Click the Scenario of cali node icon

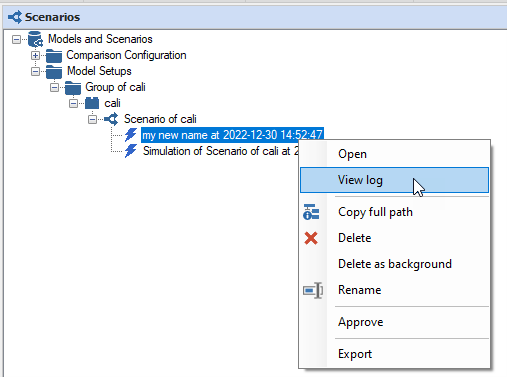pos(111,119)
